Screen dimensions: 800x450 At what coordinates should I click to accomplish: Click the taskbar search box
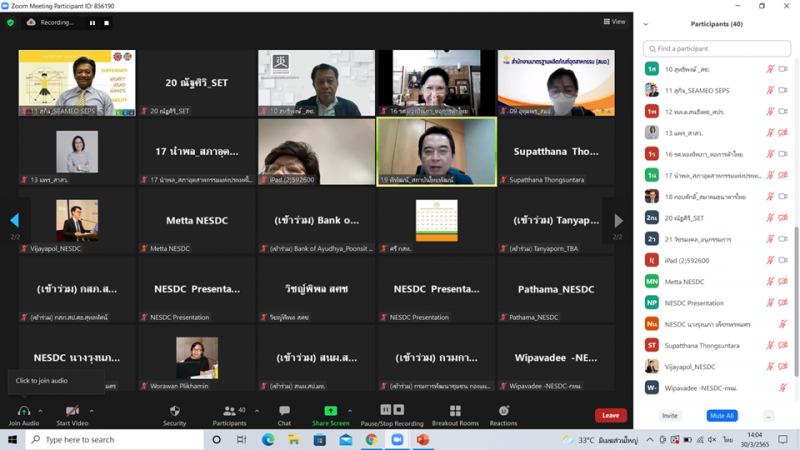click(115, 439)
